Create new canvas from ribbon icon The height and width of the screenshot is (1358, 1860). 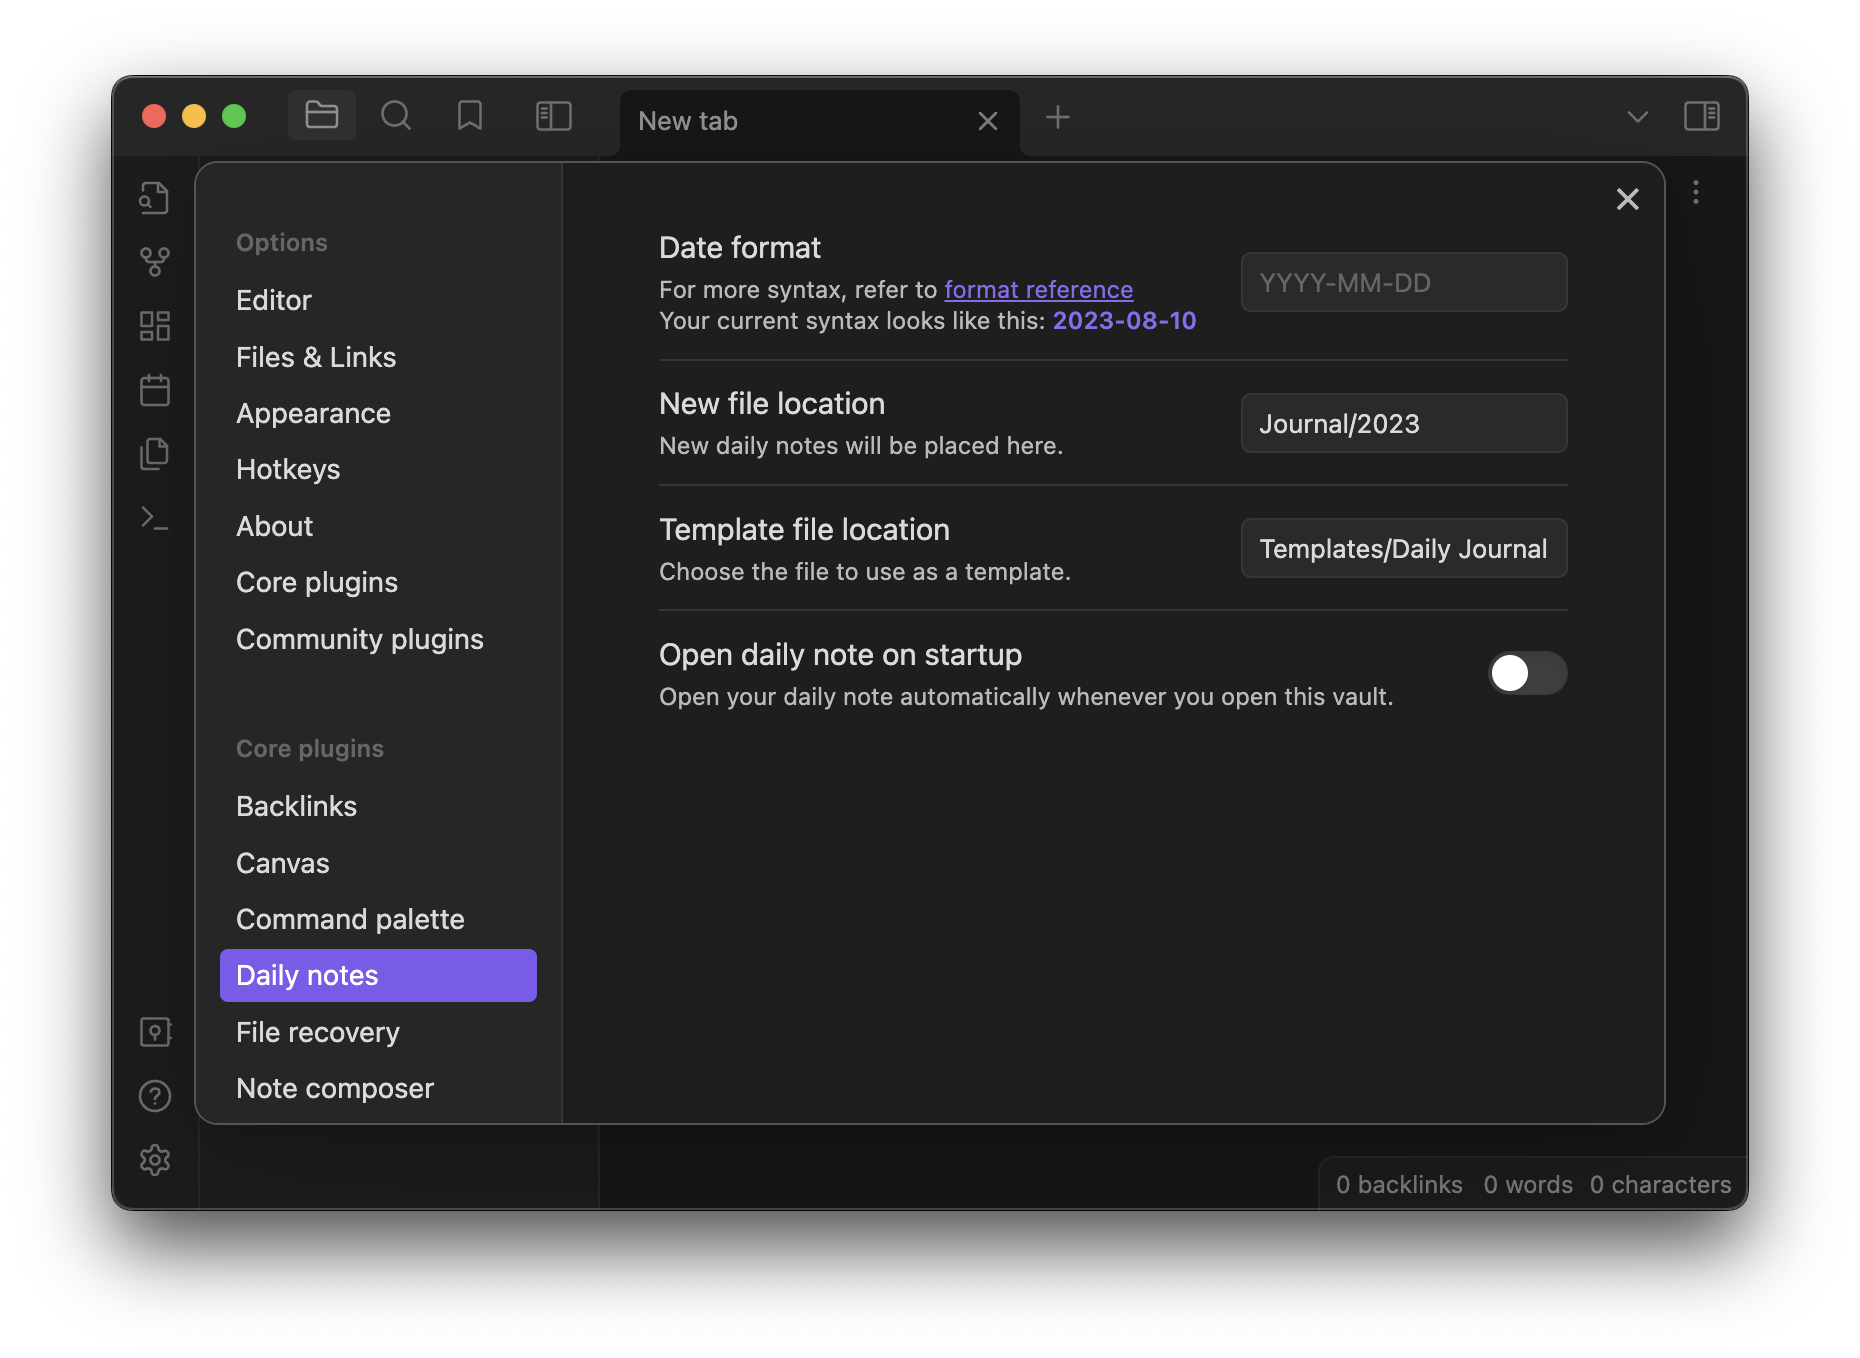(x=154, y=326)
